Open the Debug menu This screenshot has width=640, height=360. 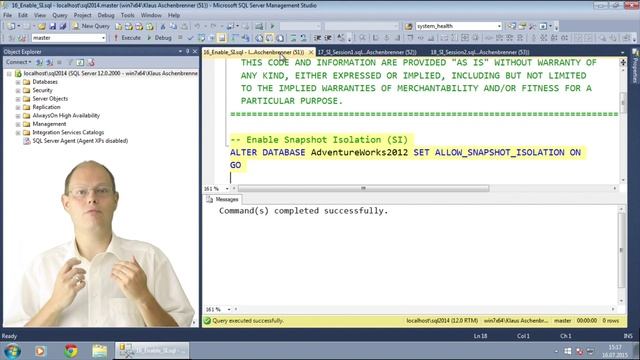[x=106, y=15]
